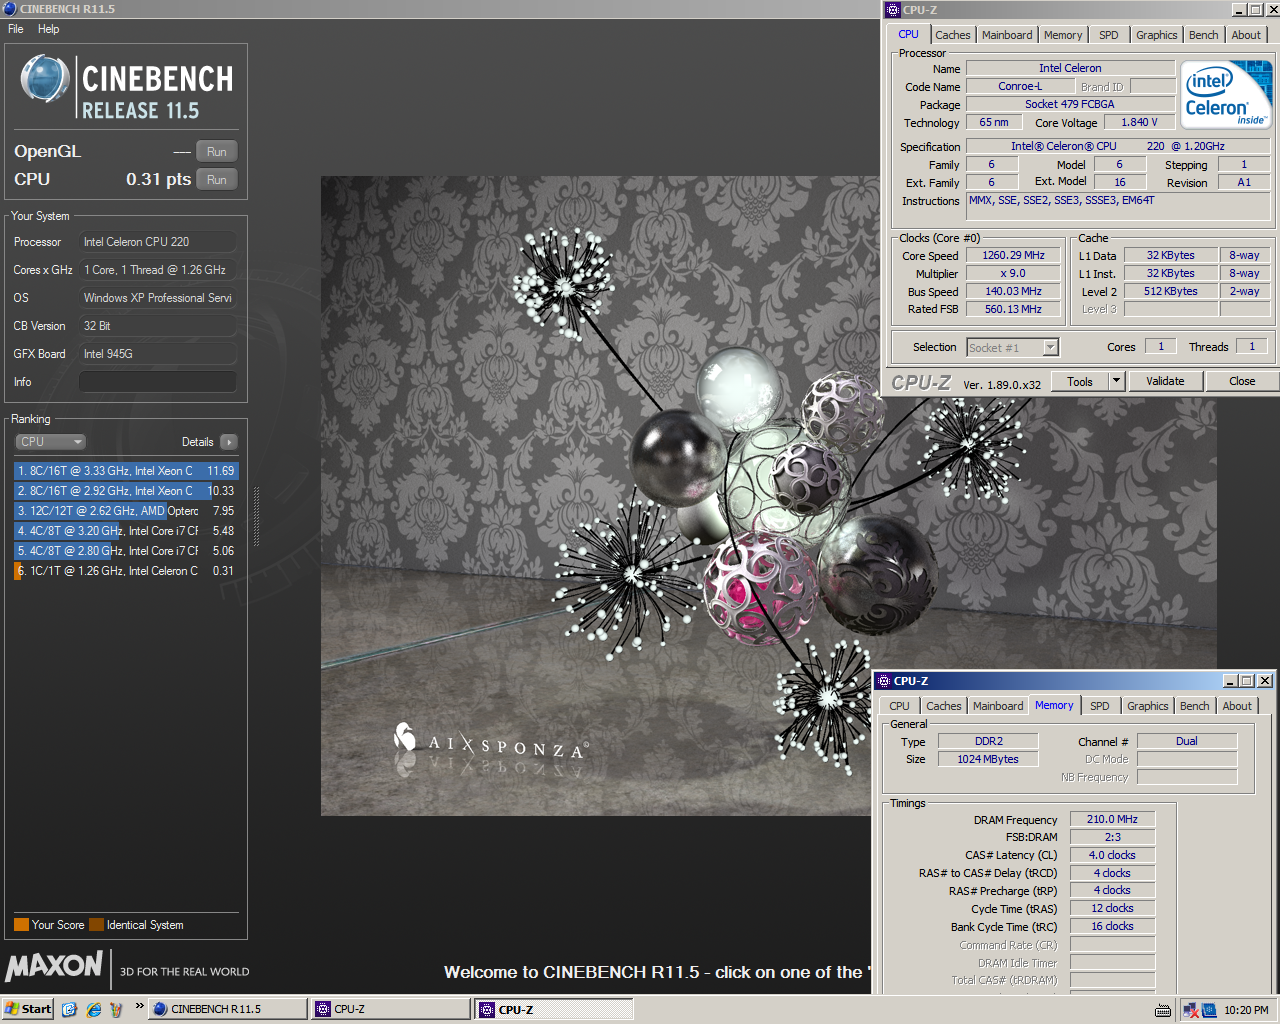Click the Your Score orange legend swatch
Viewport: 1280px width, 1024px height.
[x=21, y=925]
